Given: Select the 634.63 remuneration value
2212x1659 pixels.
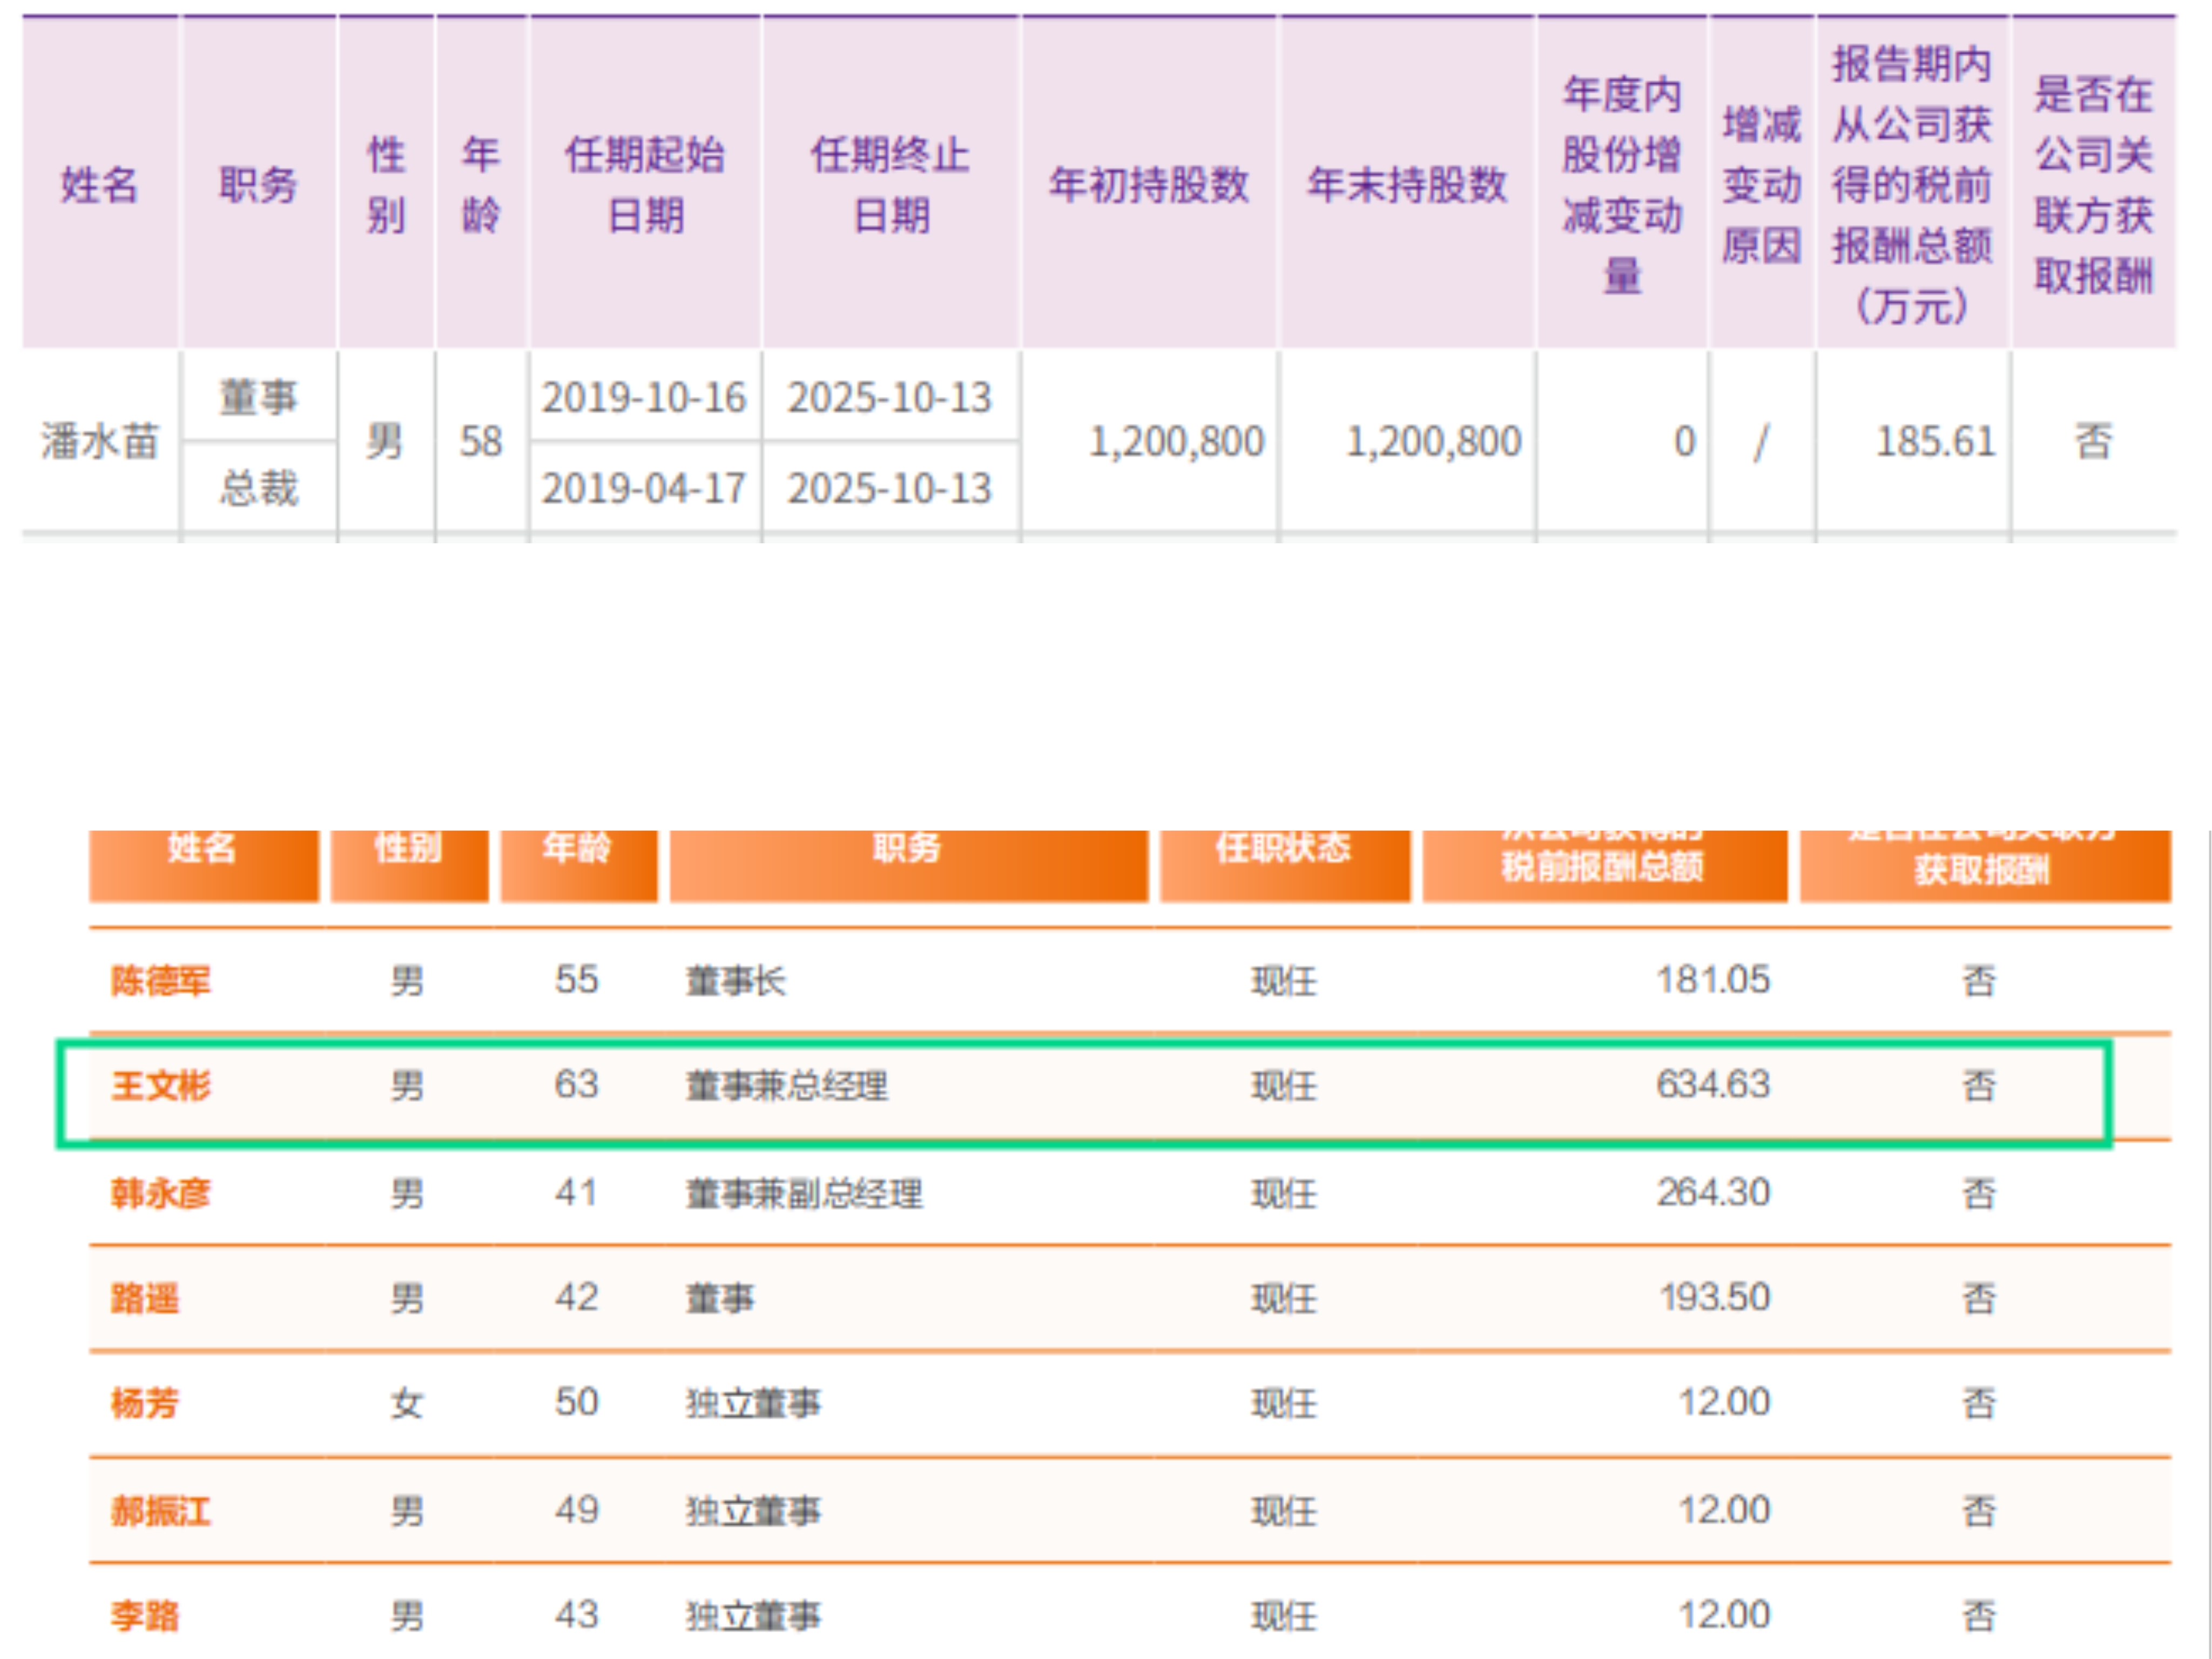Looking at the screenshot, I should pyautogui.click(x=1712, y=1085).
